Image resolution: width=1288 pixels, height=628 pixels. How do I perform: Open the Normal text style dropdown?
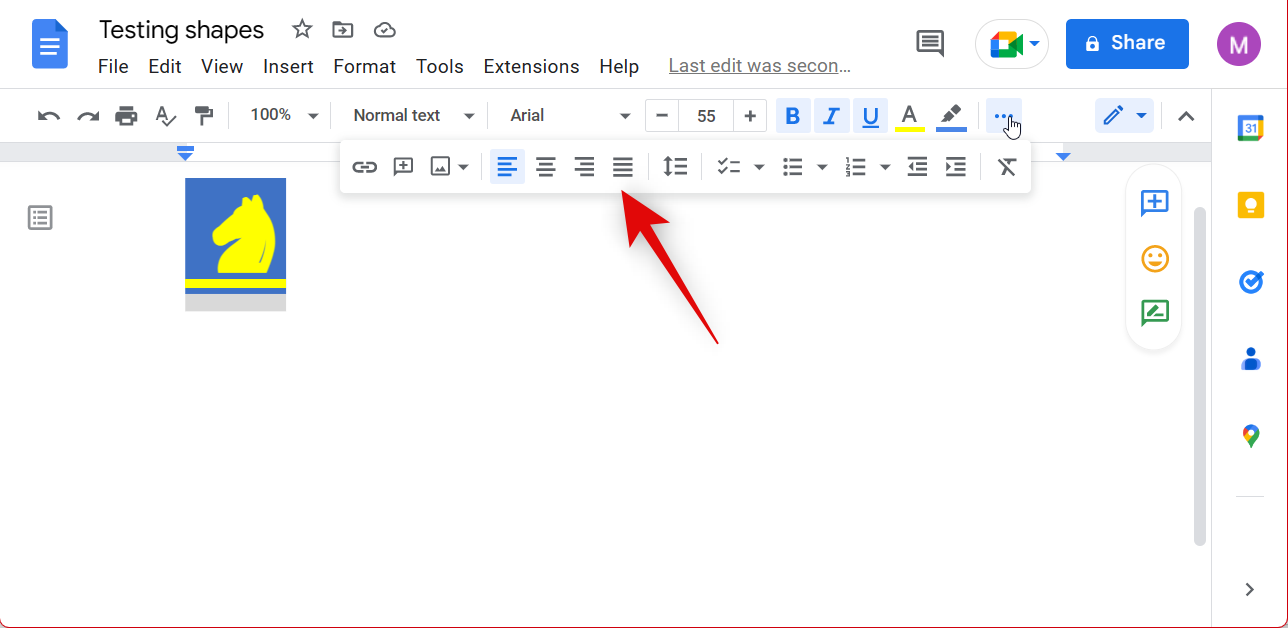pos(410,116)
